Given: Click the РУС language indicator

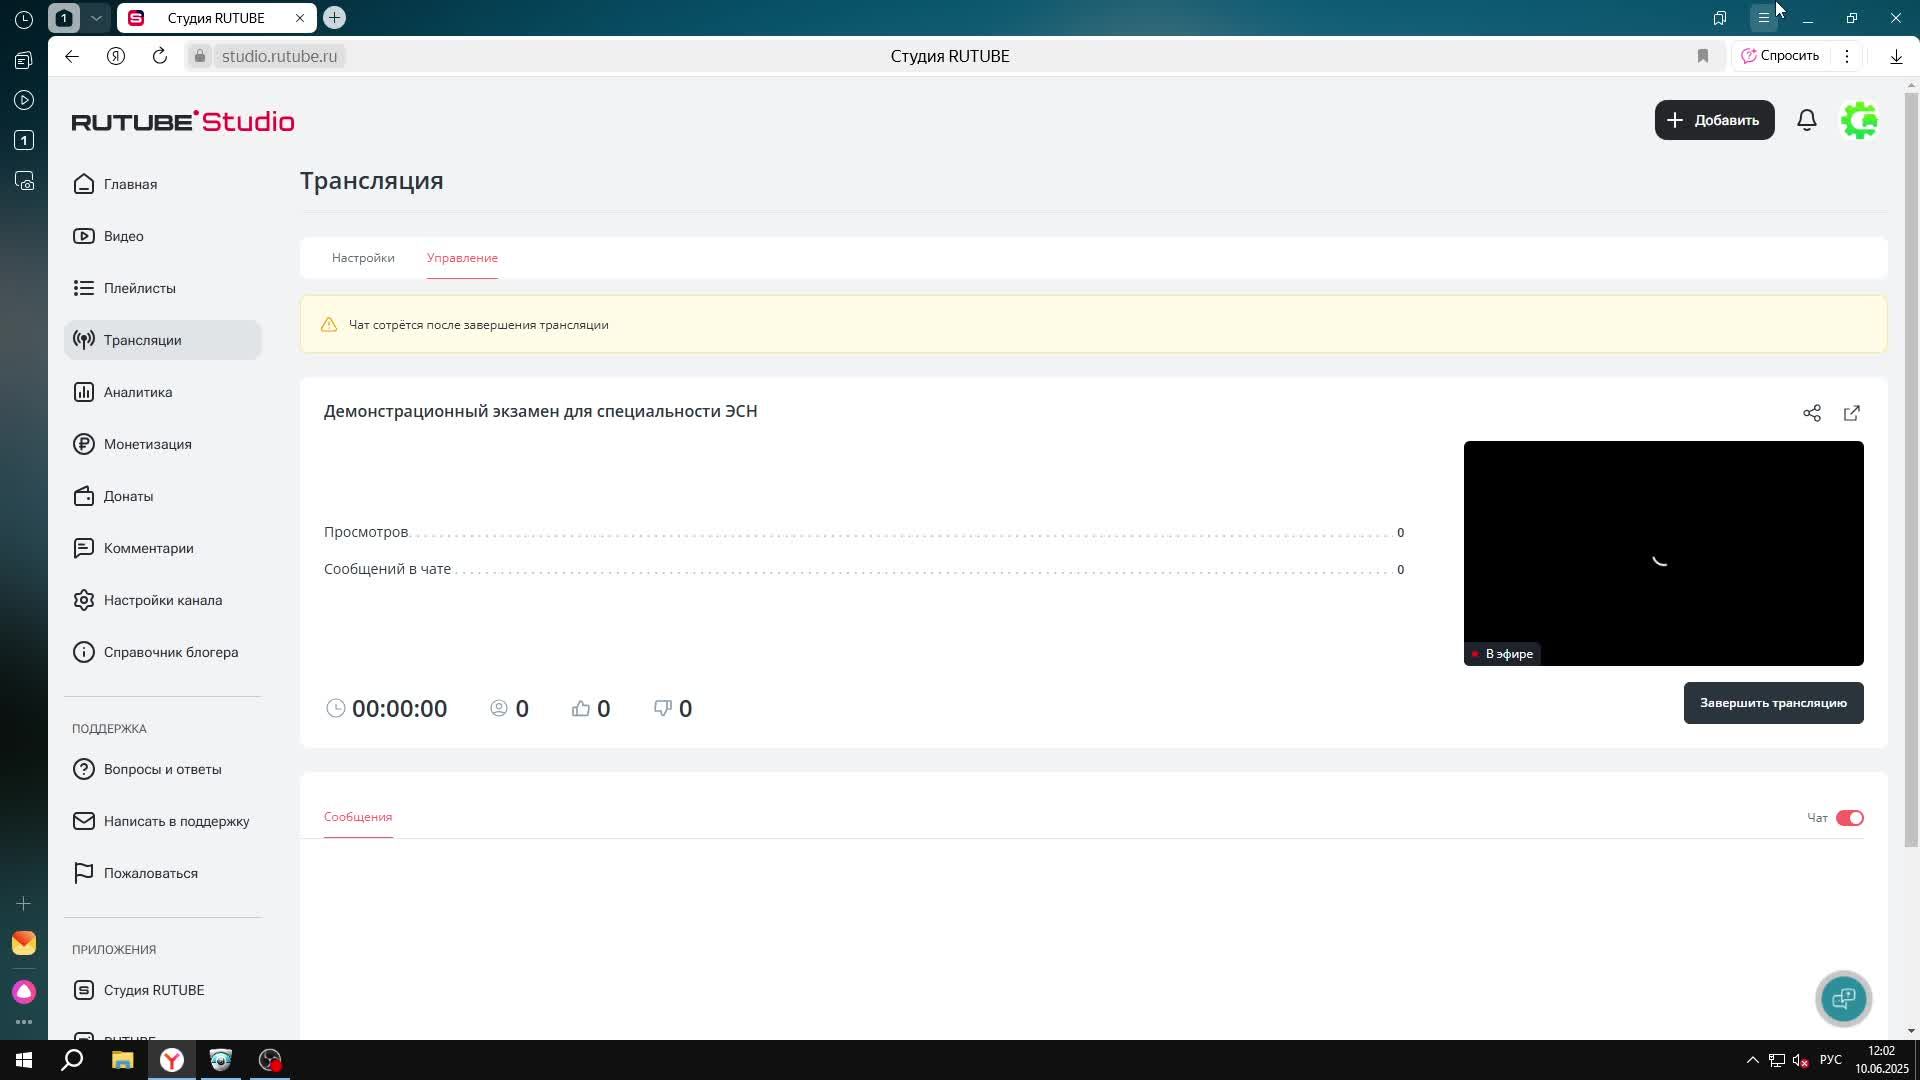Looking at the screenshot, I should pos(1830,1060).
